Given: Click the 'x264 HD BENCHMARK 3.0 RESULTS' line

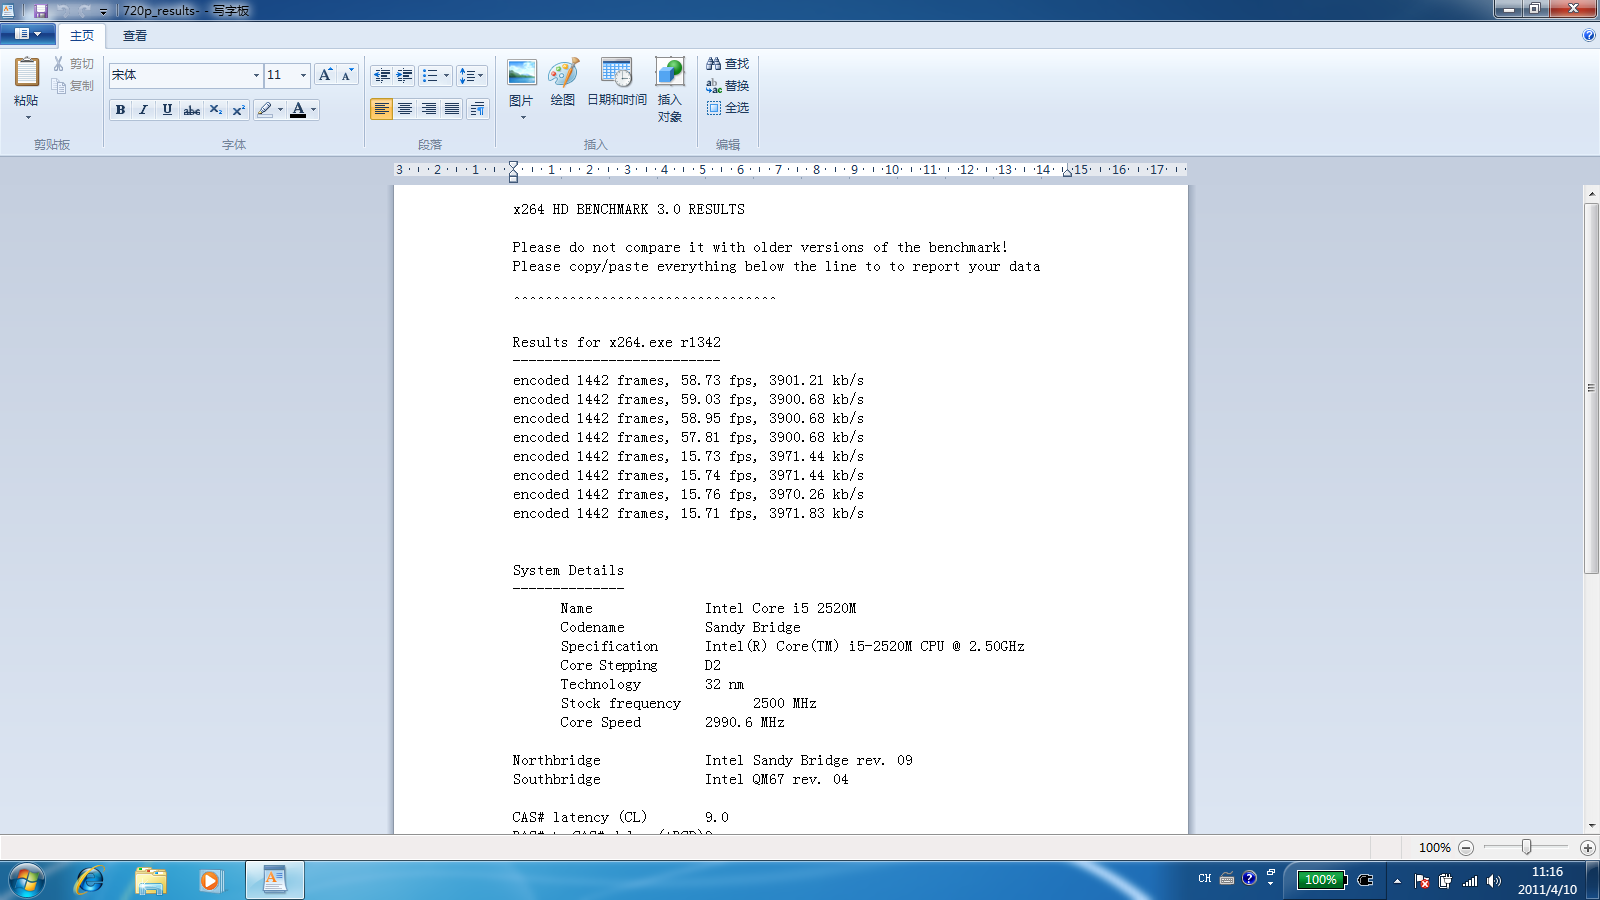Looking at the screenshot, I should [629, 210].
